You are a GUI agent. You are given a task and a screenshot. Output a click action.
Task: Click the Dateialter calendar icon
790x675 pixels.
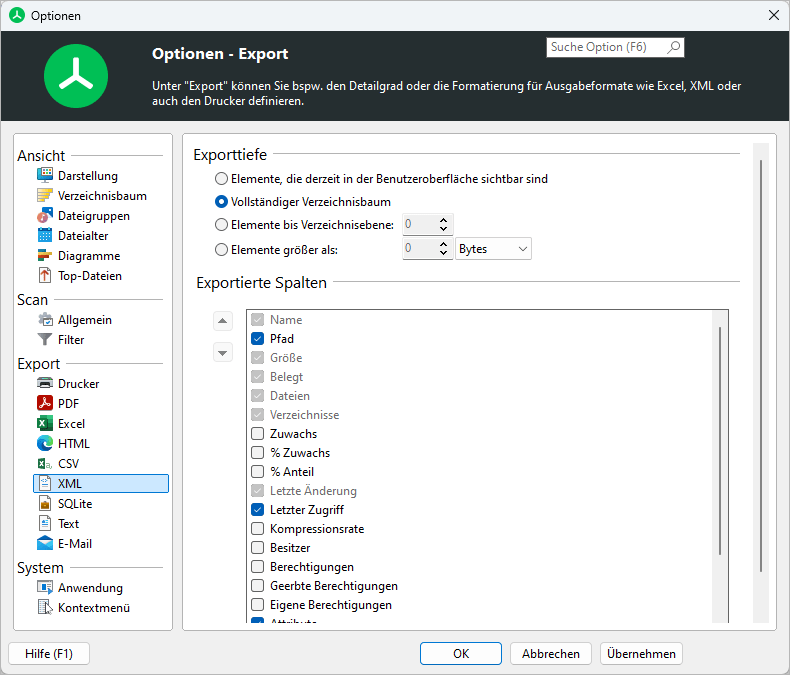coord(45,235)
